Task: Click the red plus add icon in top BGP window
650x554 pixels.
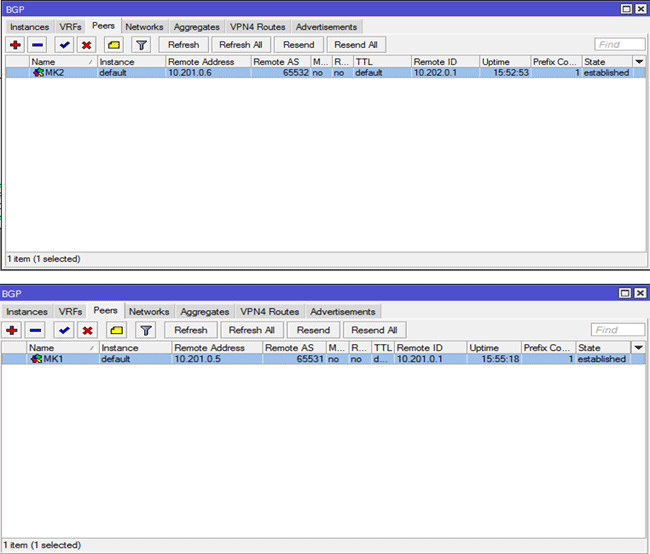Action: click(x=14, y=45)
